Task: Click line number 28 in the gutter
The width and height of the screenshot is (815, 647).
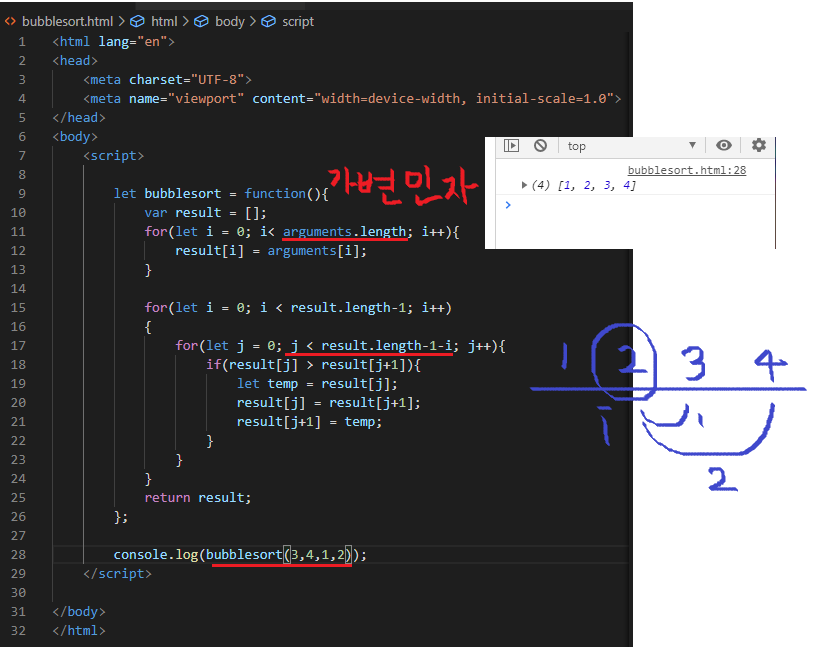Action: click(x=18, y=554)
